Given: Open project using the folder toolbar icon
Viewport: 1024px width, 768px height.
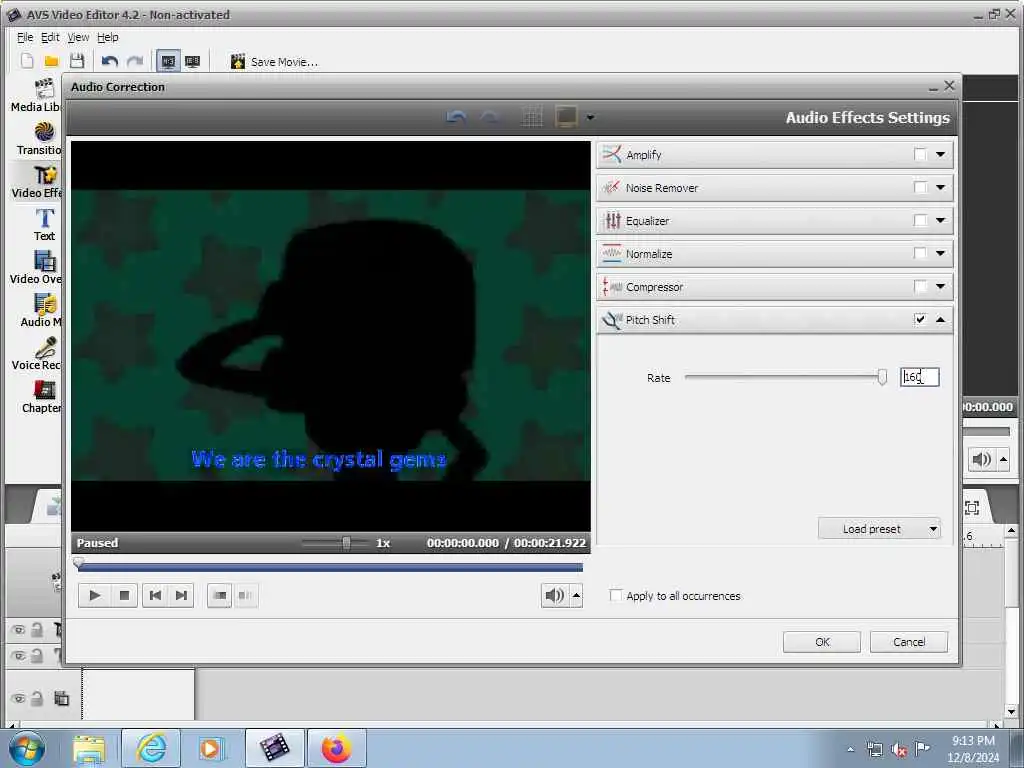Looking at the screenshot, I should coord(51,61).
